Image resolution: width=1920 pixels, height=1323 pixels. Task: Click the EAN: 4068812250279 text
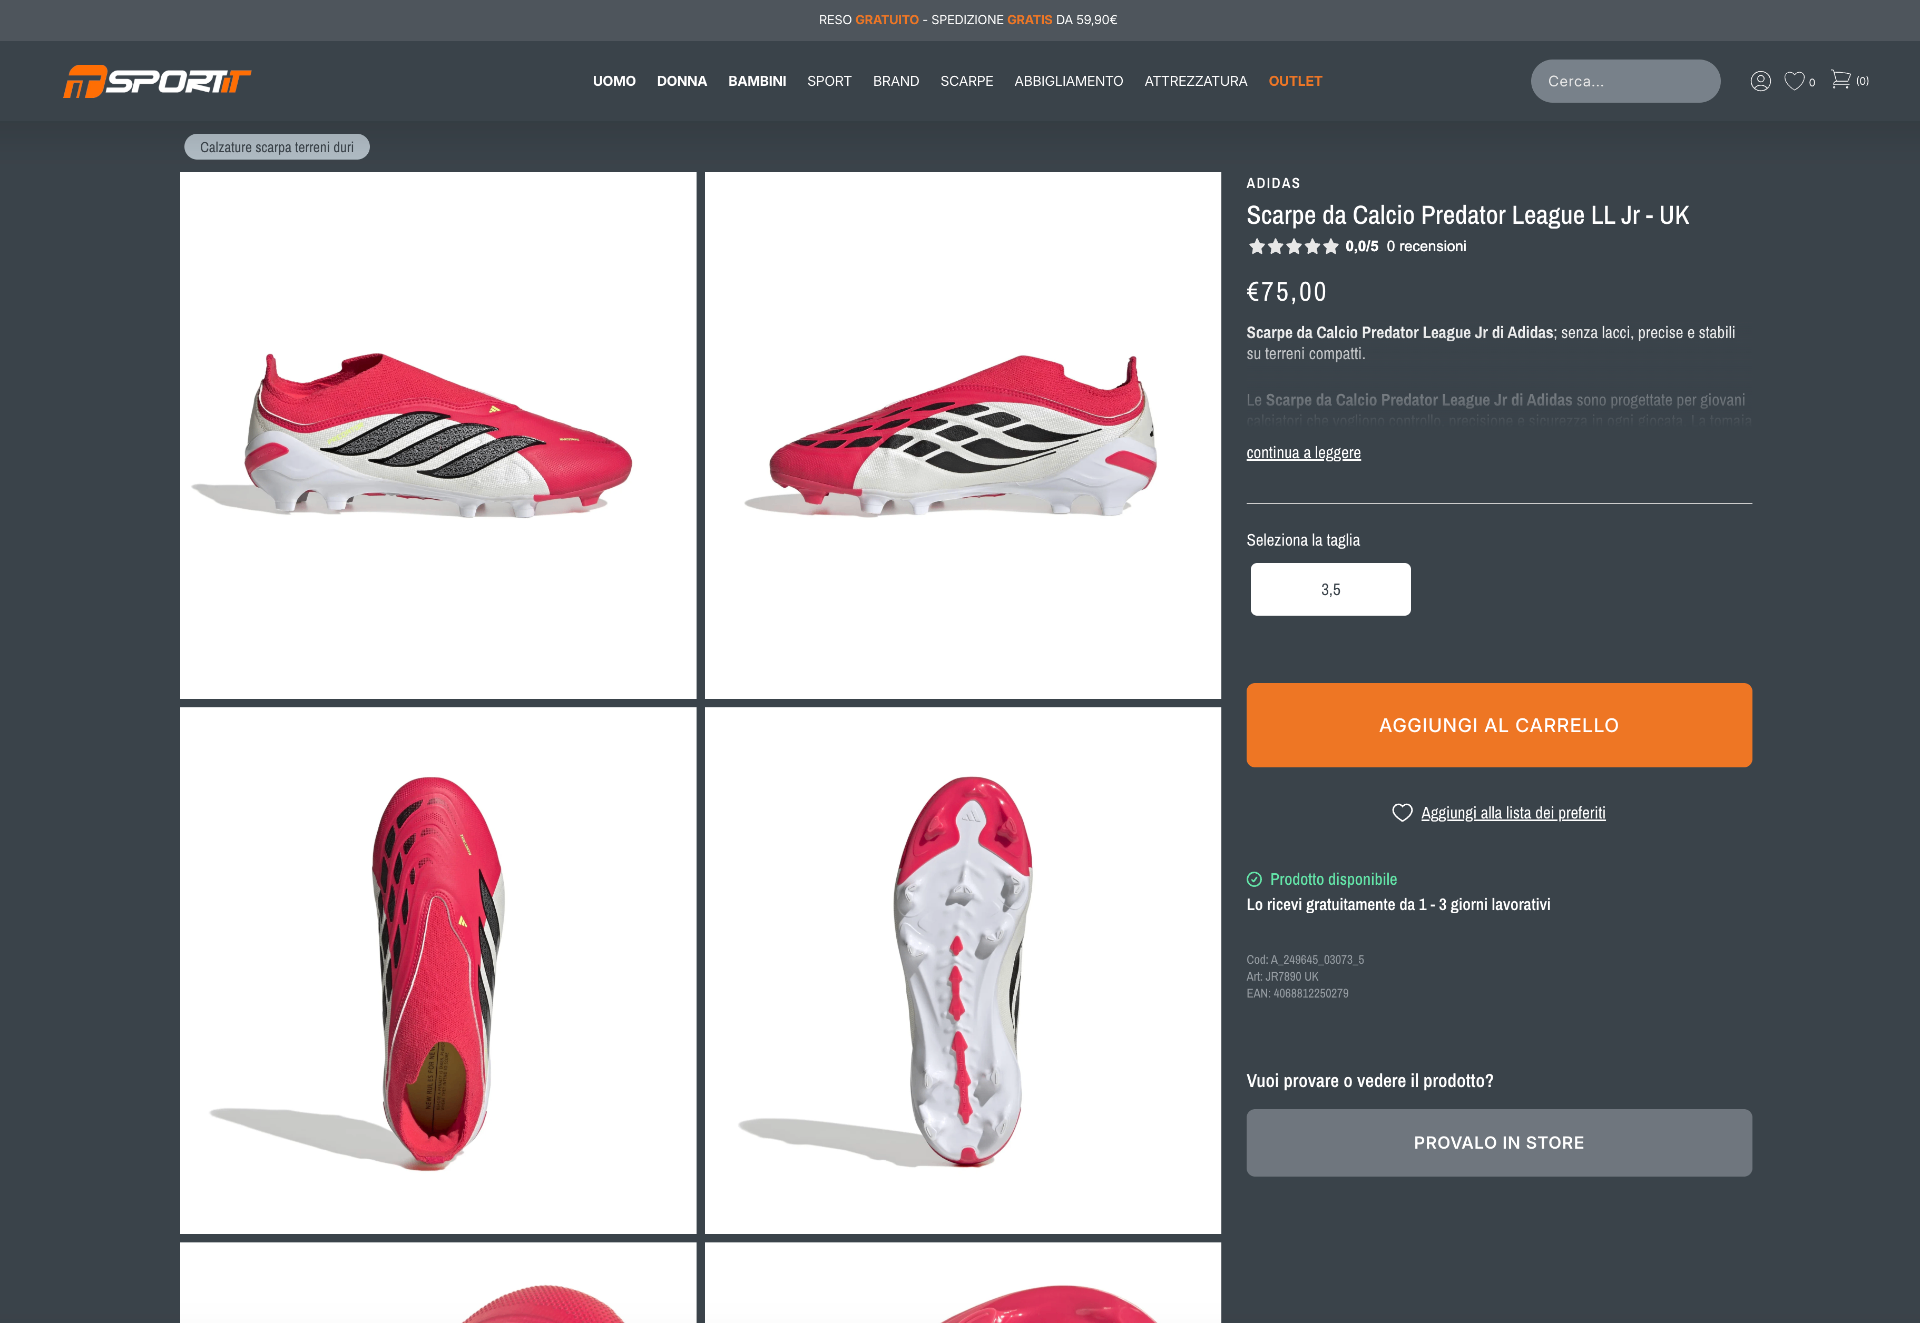click(x=1297, y=994)
